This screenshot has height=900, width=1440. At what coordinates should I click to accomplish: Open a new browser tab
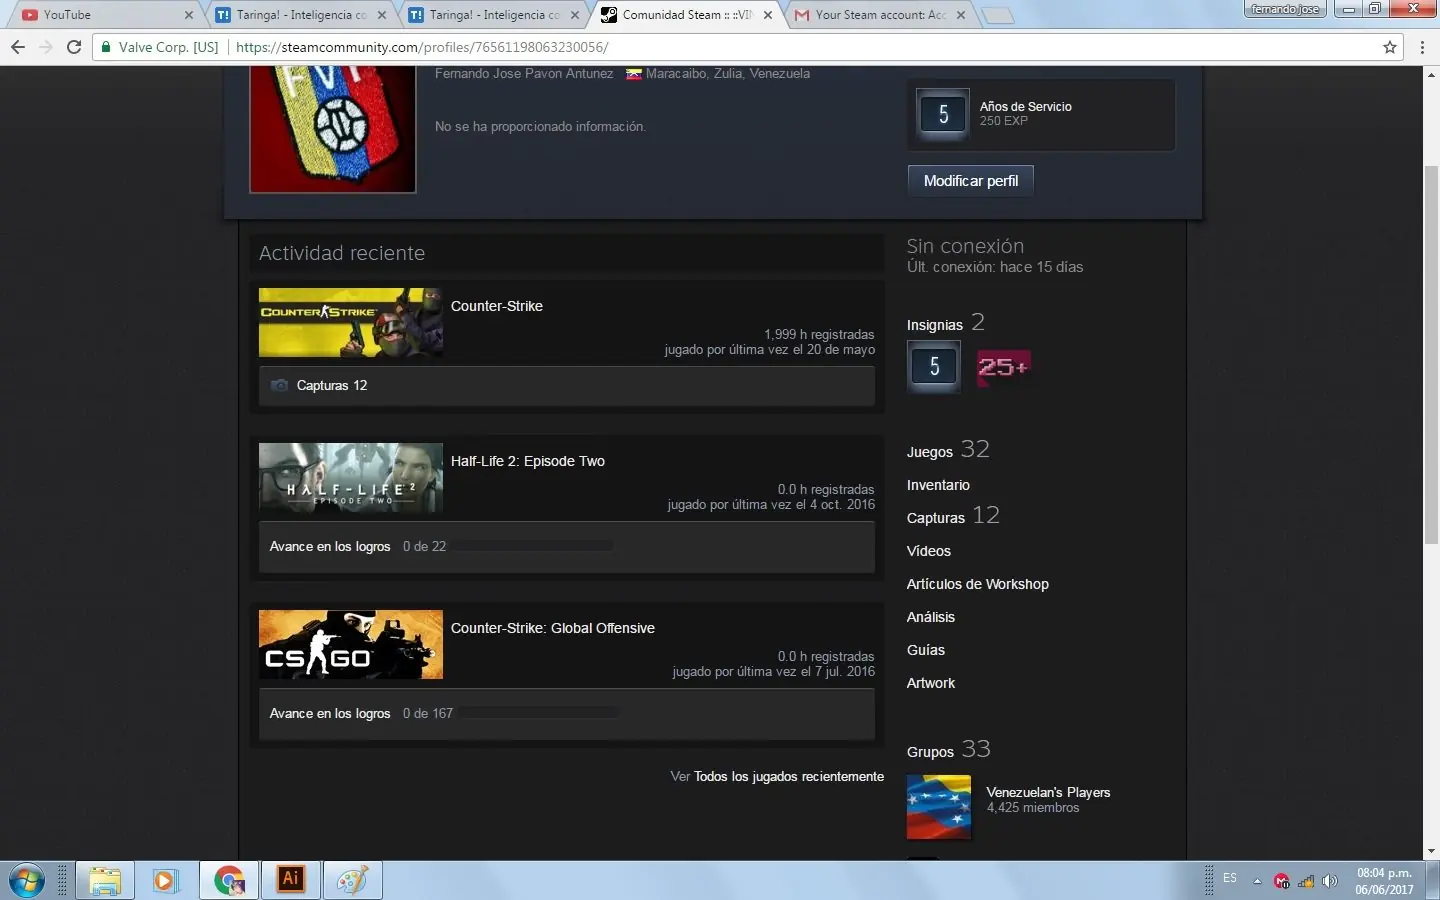tap(998, 15)
